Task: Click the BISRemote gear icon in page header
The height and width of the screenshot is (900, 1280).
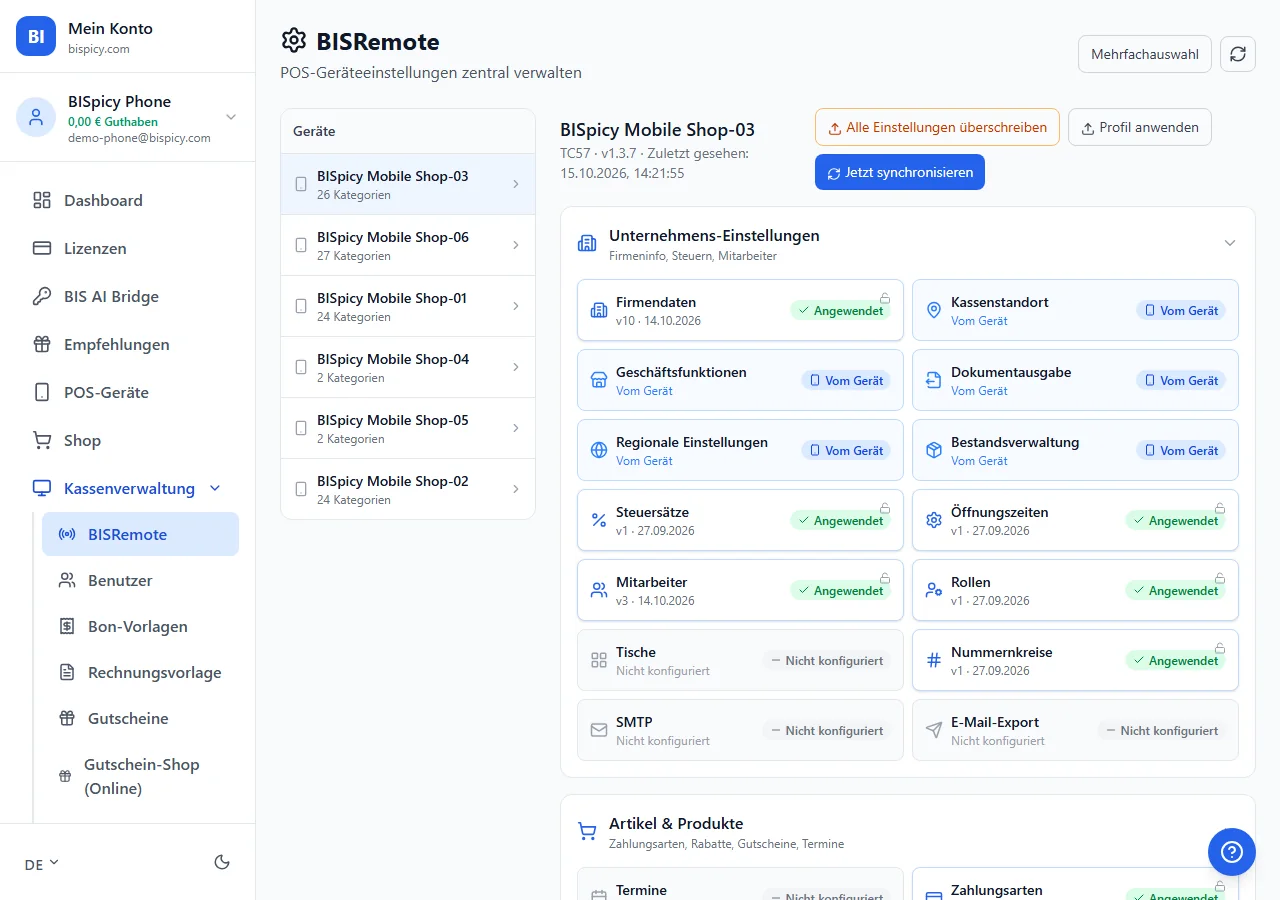Action: pos(294,41)
